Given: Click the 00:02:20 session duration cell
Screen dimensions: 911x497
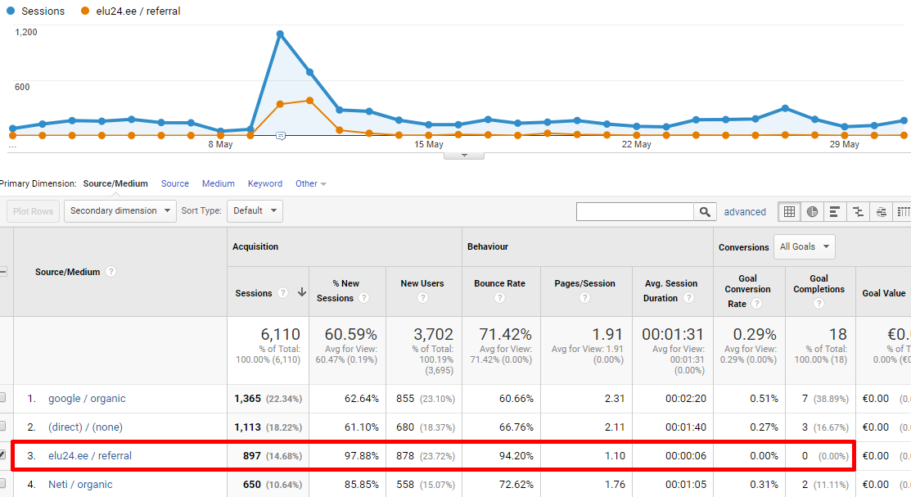Looking at the screenshot, I should coord(686,398).
